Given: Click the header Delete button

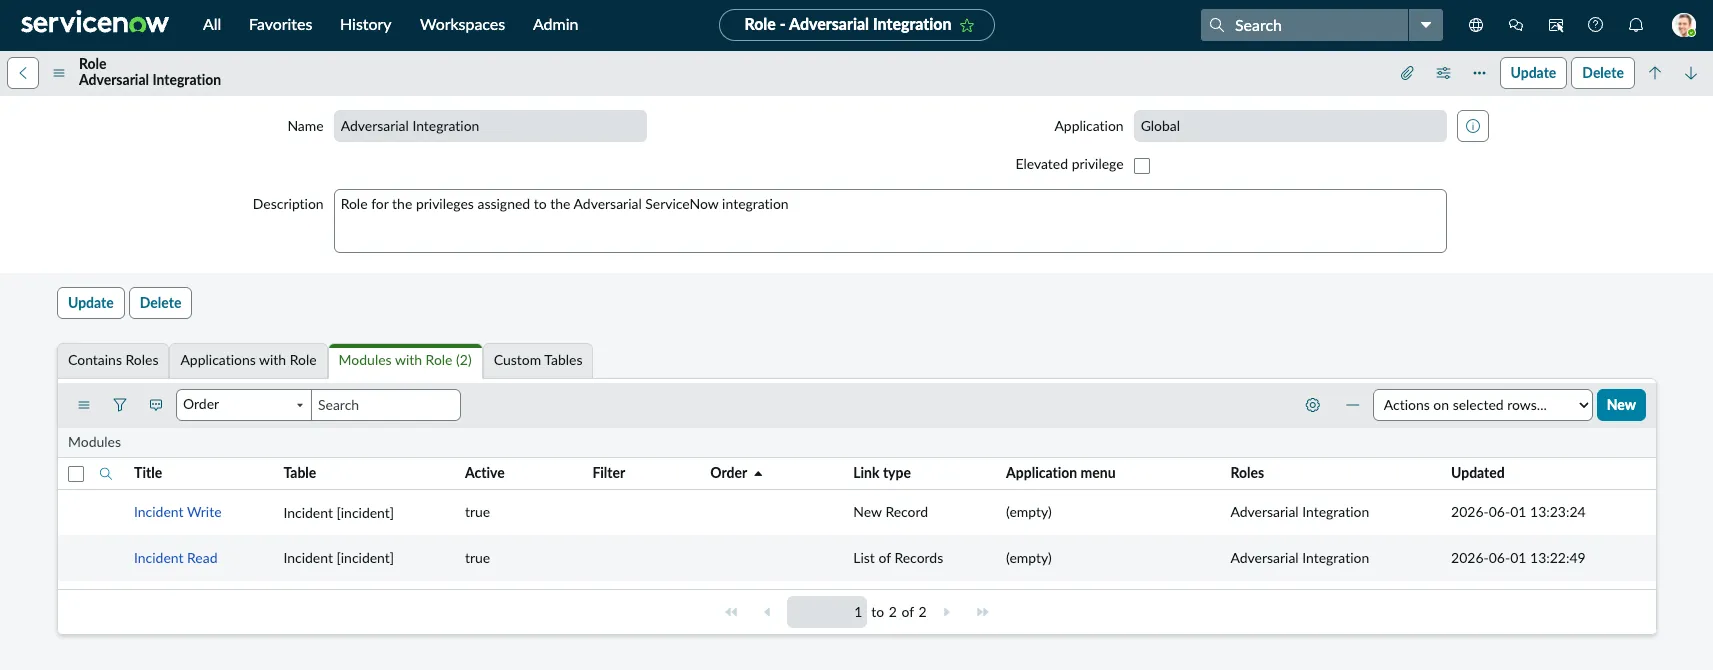Looking at the screenshot, I should (1603, 73).
